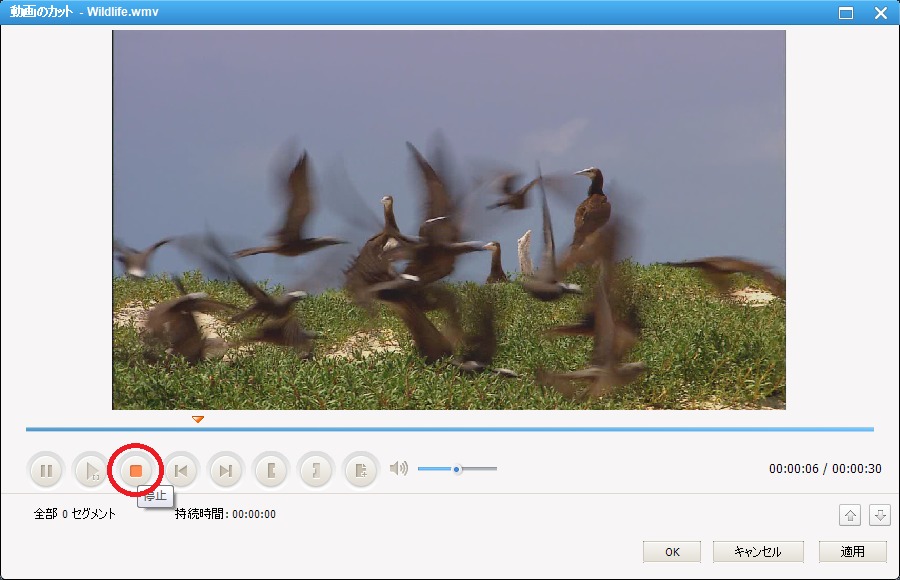
Task: Click the orange playhead marker on the timeline
Action: (x=198, y=419)
